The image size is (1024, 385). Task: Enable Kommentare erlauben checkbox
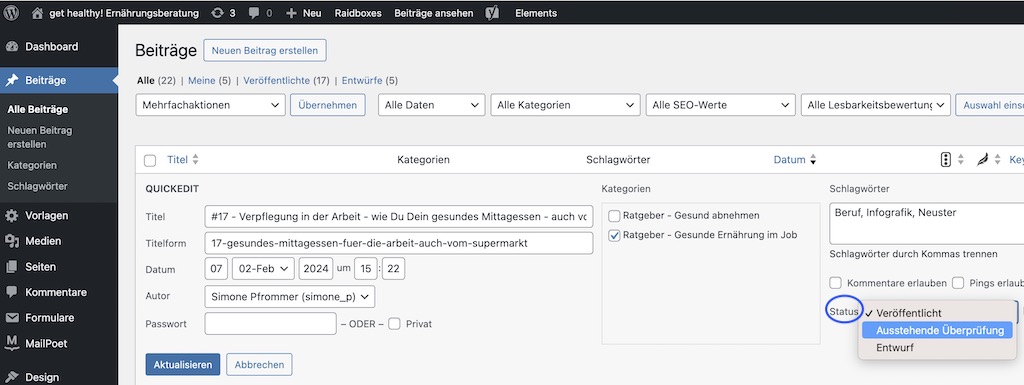click(x=835, y=283)
